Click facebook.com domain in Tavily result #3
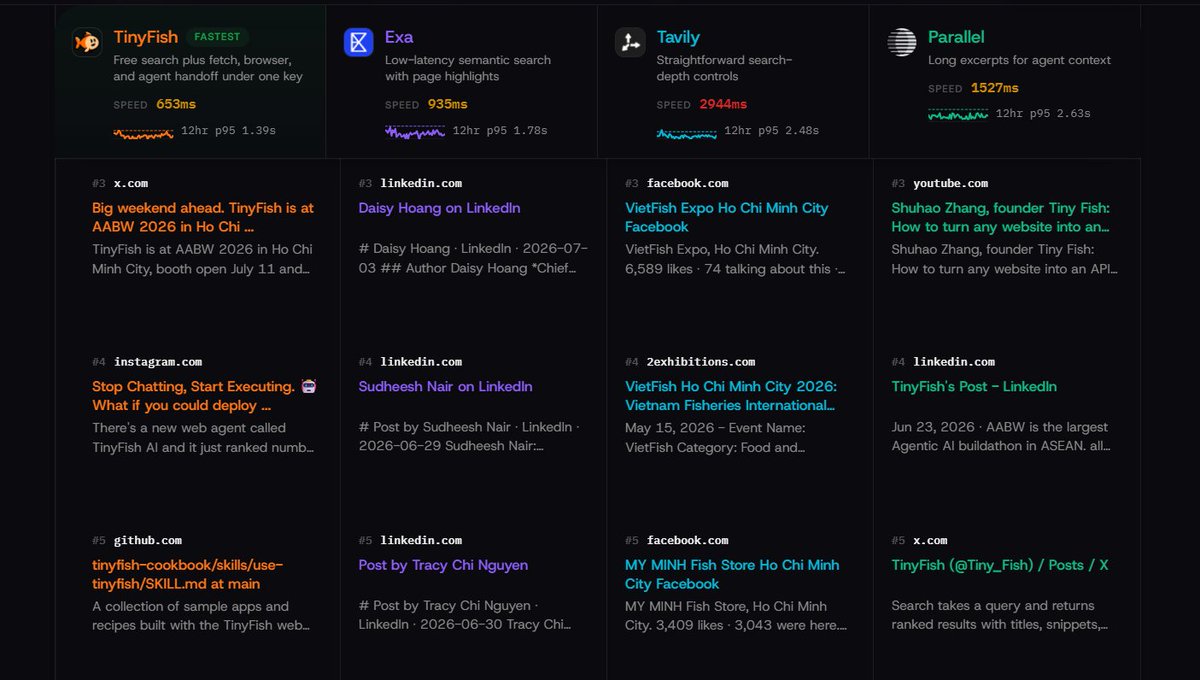Viewport: 1200px width, 680px height. click(688, 183)
